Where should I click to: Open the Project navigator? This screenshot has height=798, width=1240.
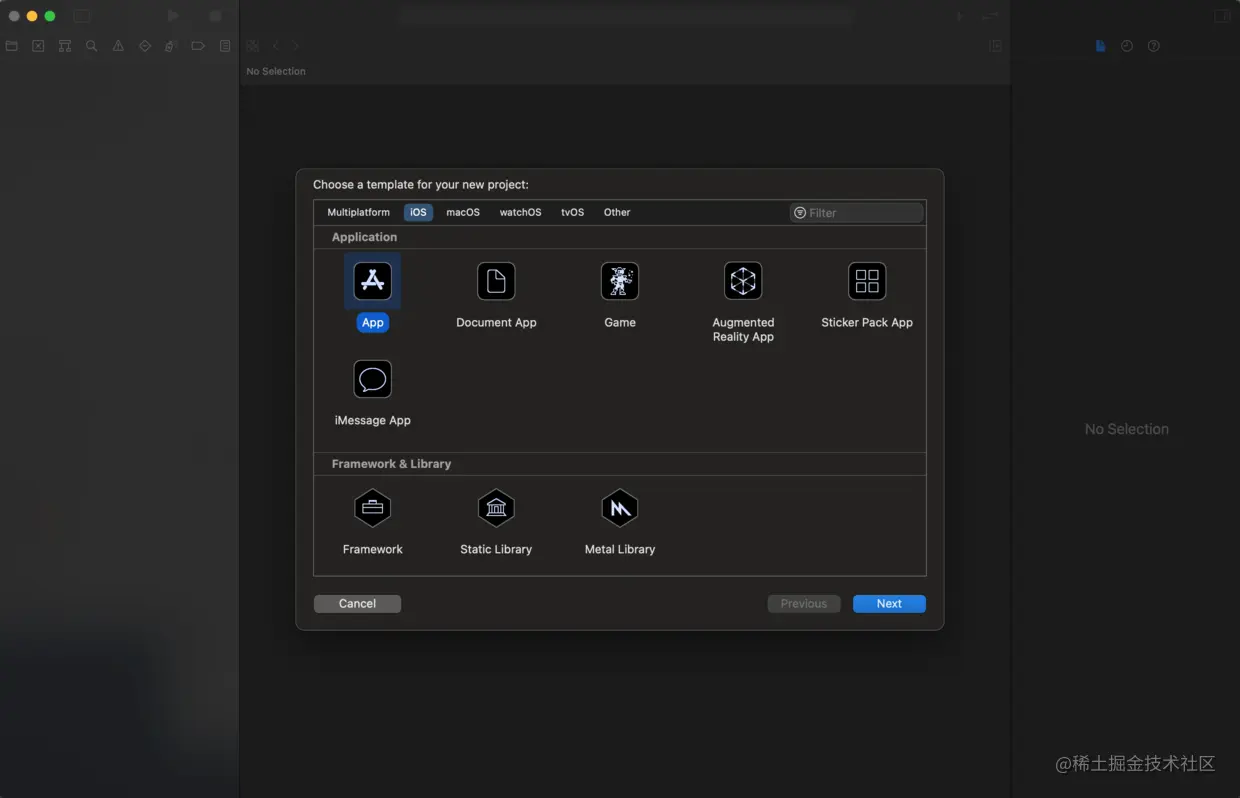click(11, 46)
